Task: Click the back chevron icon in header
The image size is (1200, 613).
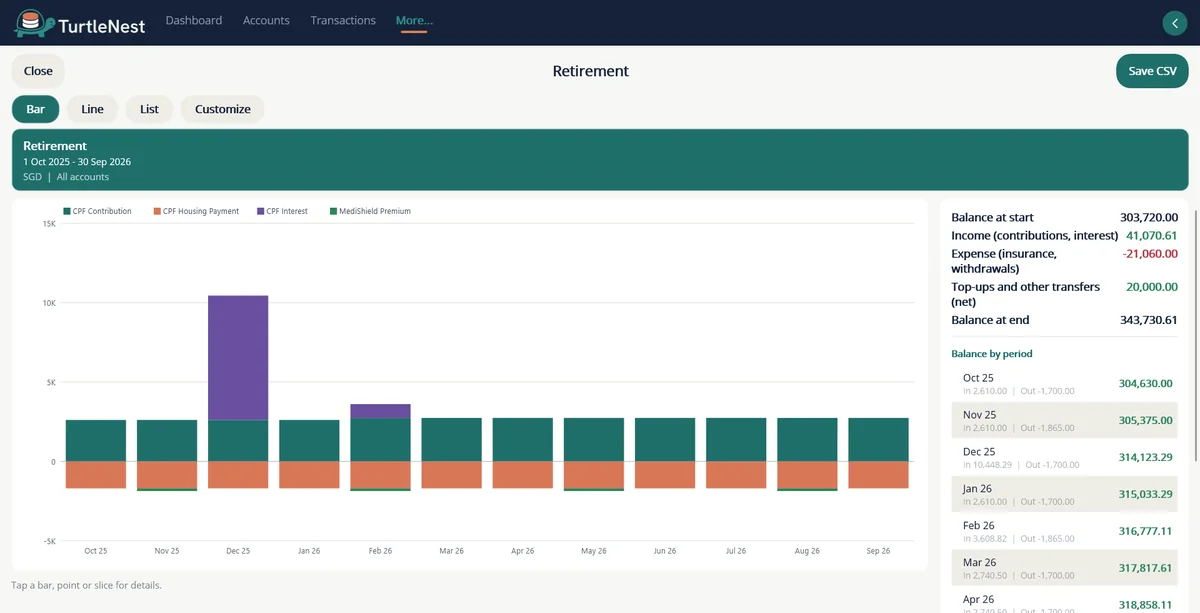Action: tap(1175, 23)
